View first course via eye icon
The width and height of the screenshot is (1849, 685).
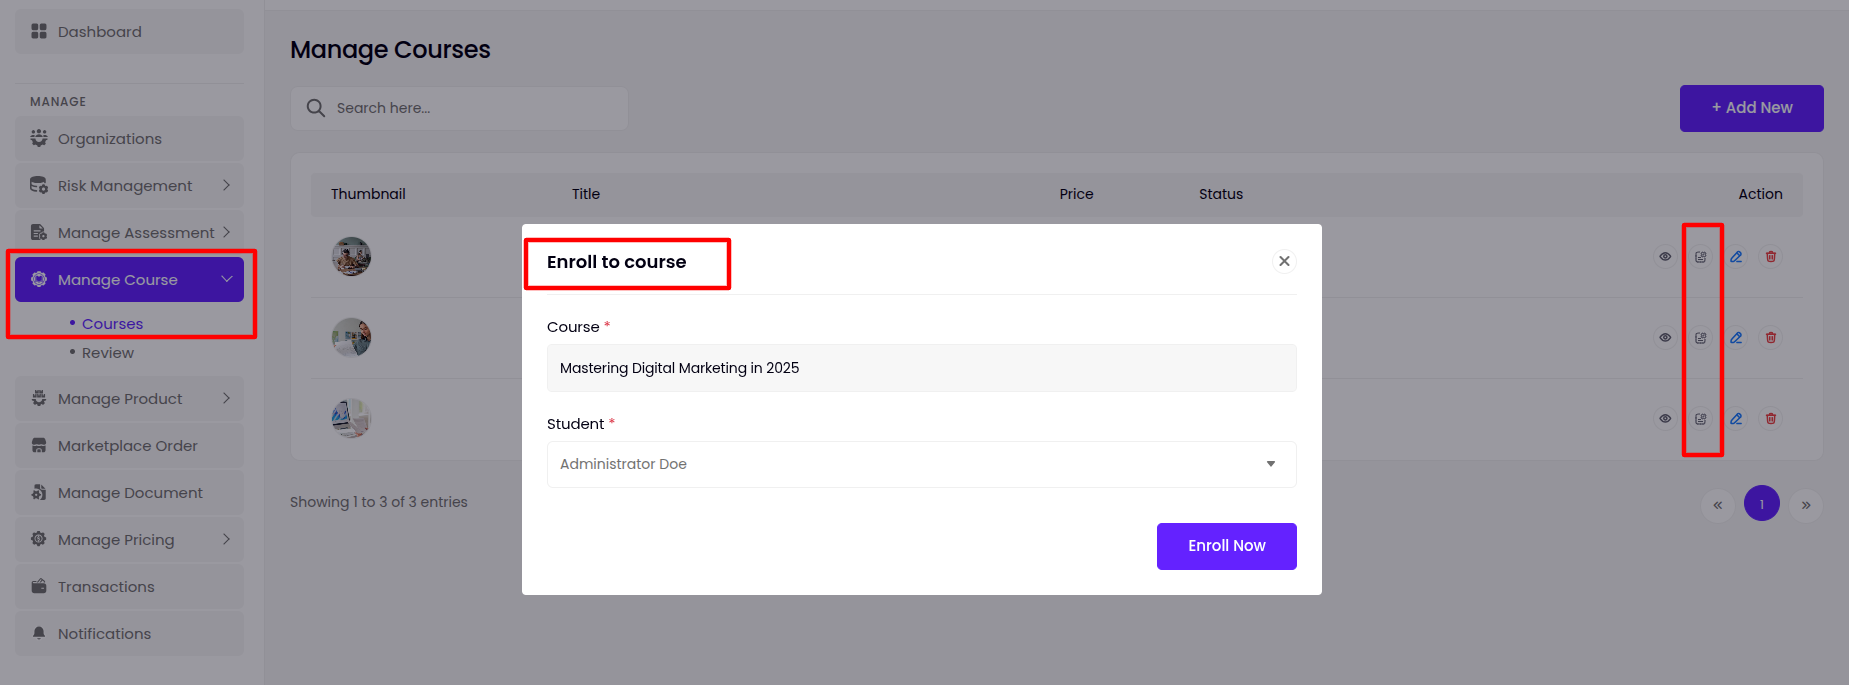pos(1665,257)
